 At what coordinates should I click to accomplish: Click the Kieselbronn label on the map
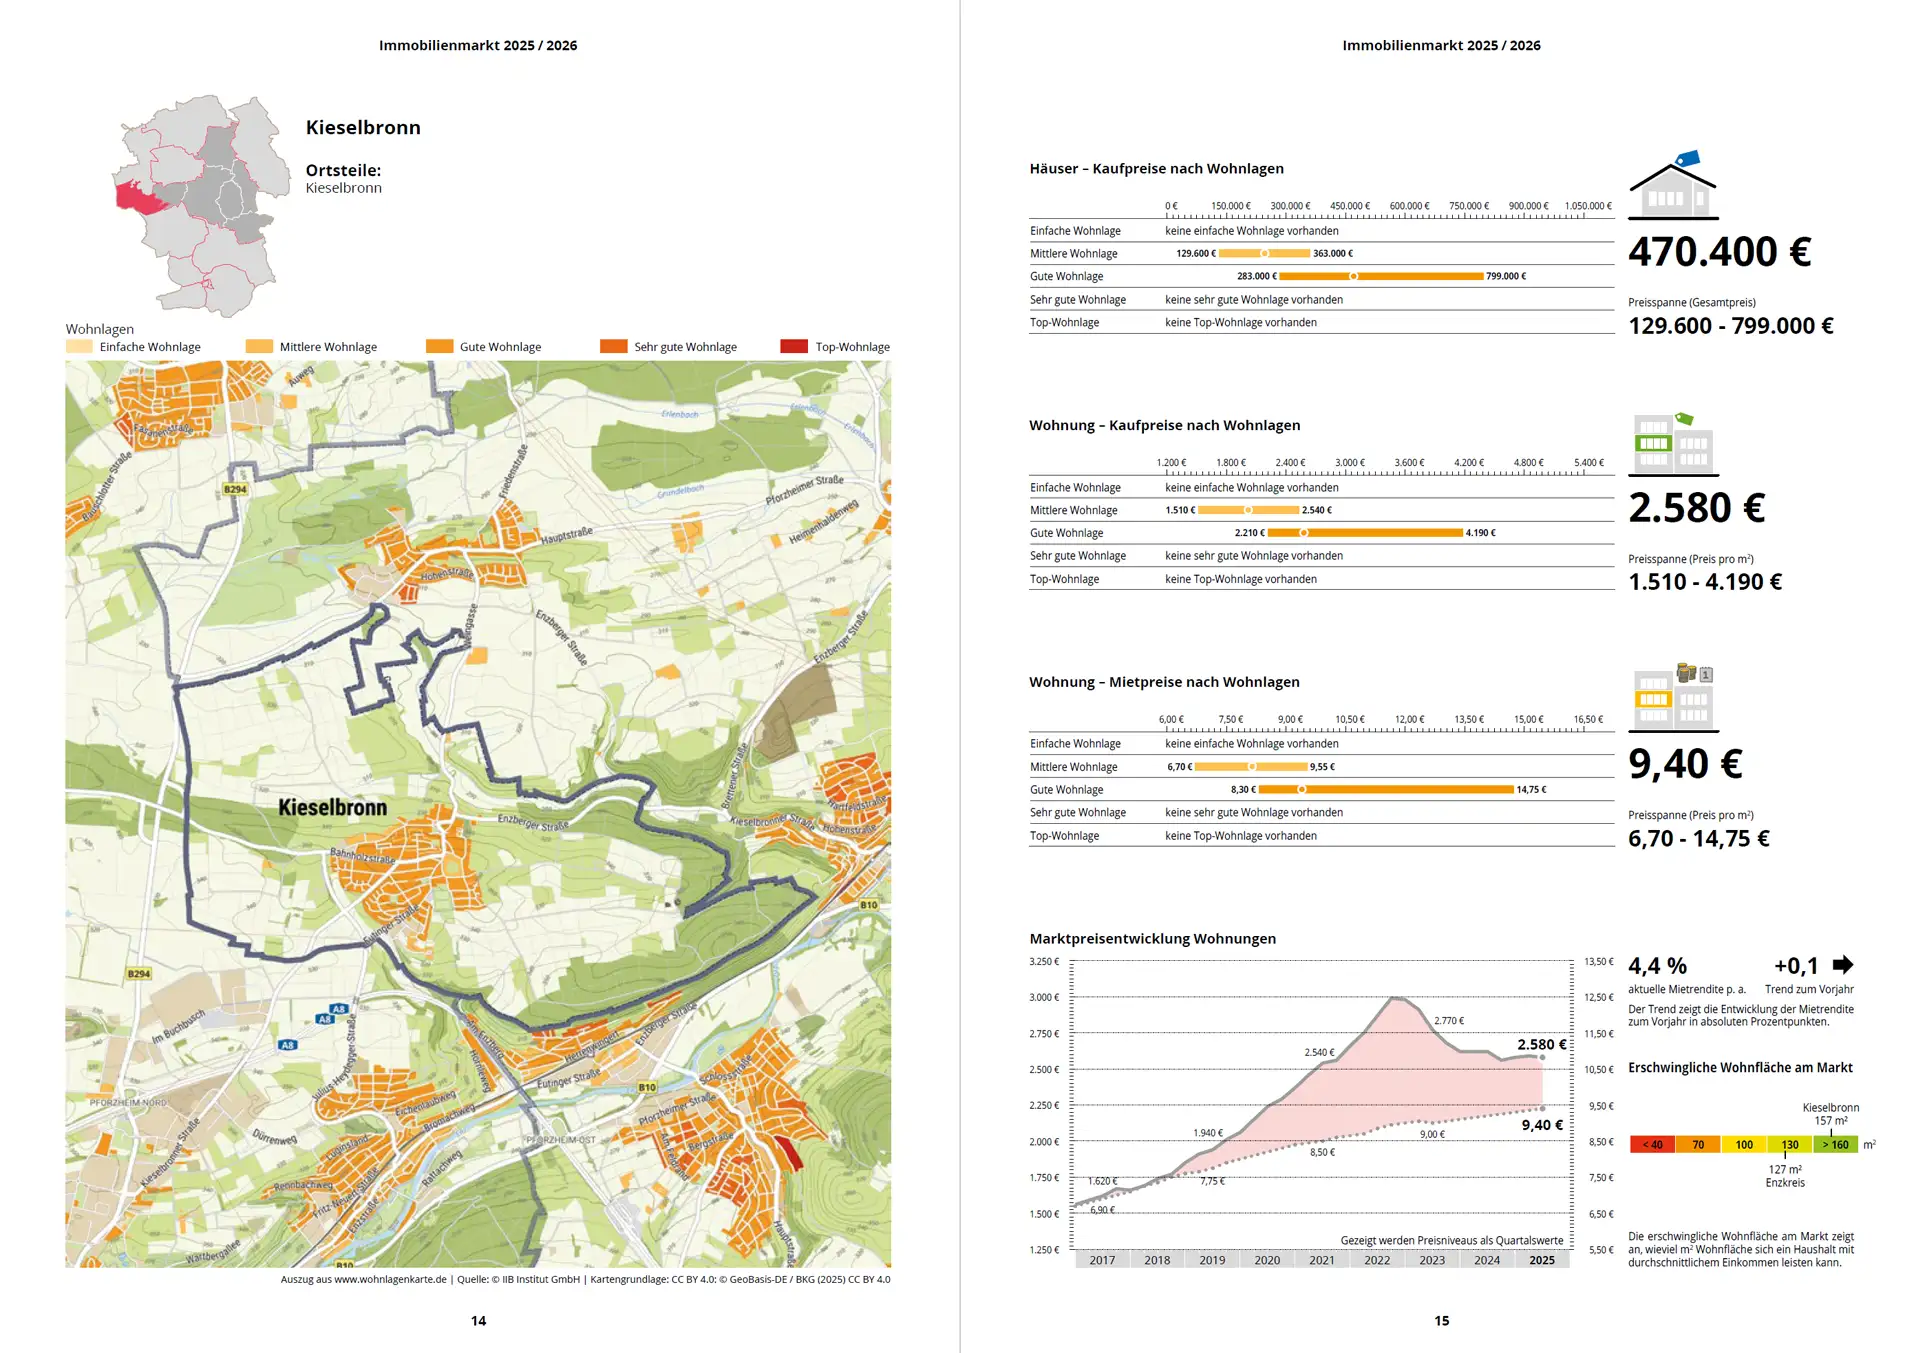click(x=332, y=808)
